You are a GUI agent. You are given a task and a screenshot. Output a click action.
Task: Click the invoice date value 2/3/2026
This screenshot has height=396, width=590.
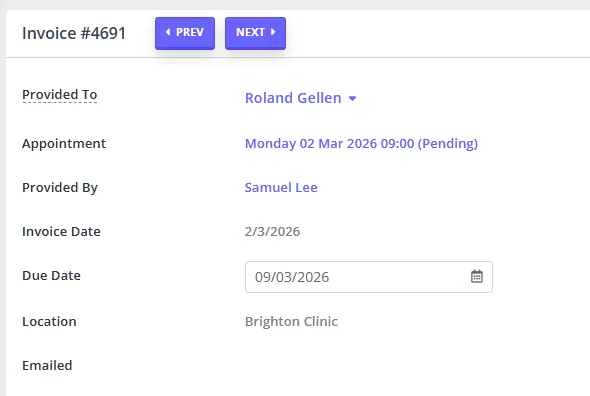point(272,232)
